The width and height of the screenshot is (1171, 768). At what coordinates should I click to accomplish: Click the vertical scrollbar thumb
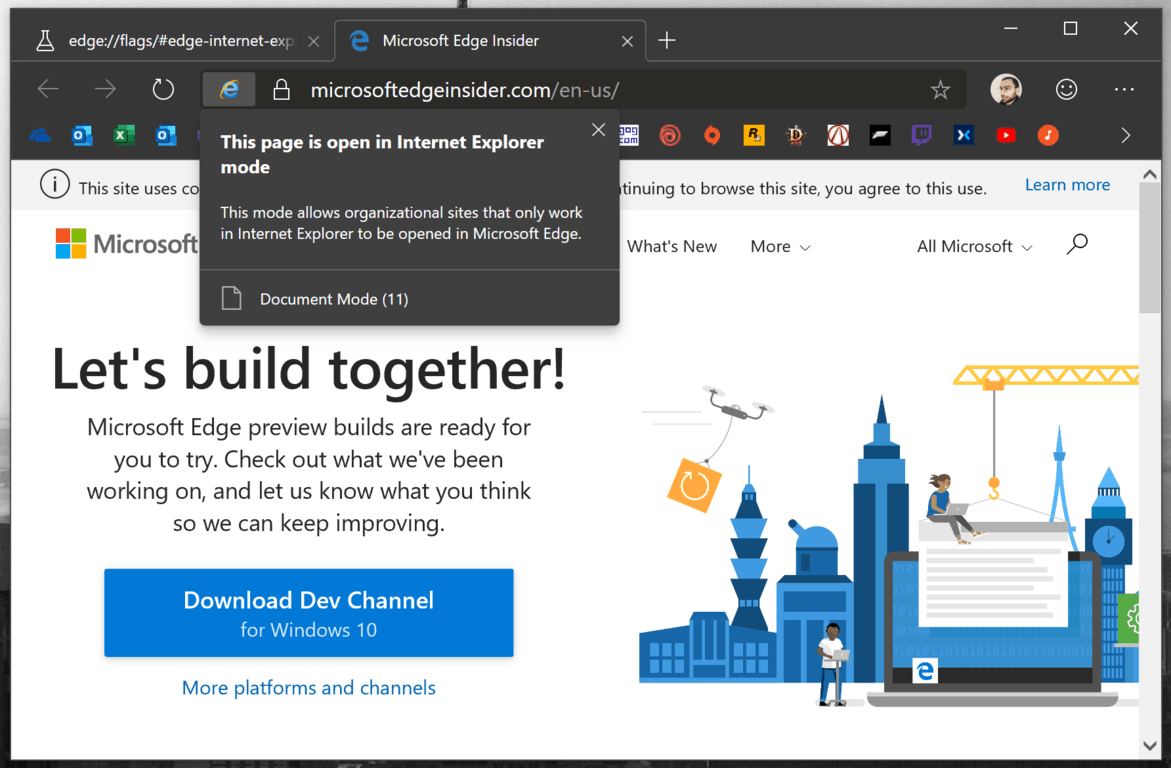[1150, 248]
